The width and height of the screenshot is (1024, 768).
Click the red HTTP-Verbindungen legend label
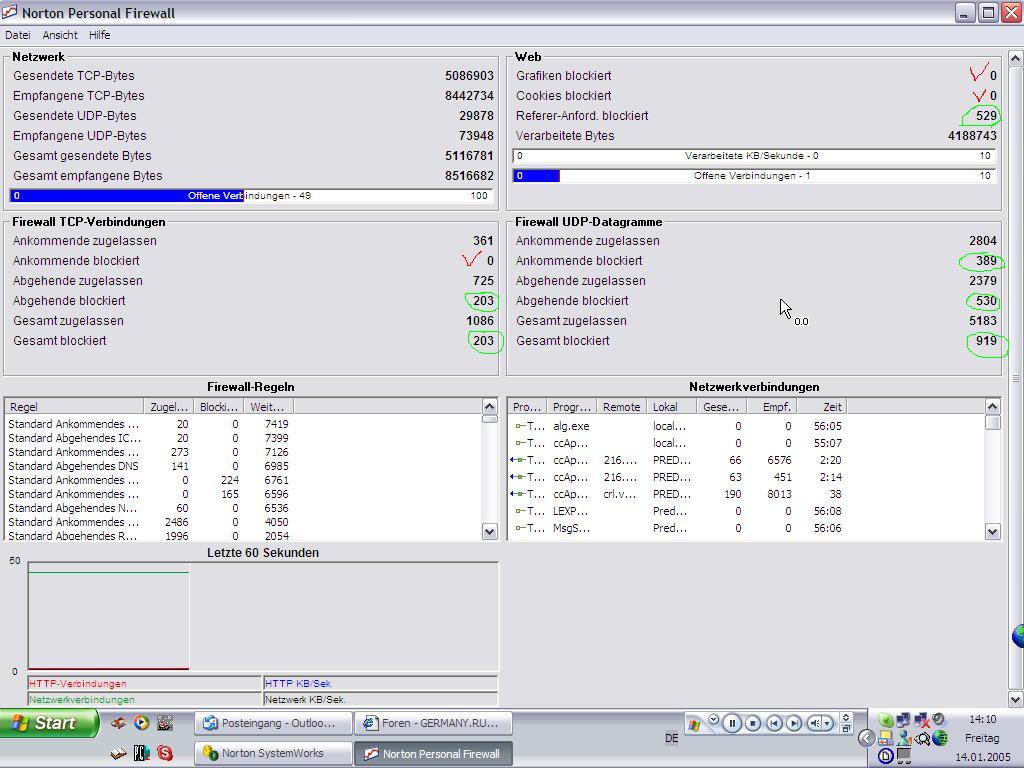click(x=78, y=684)
